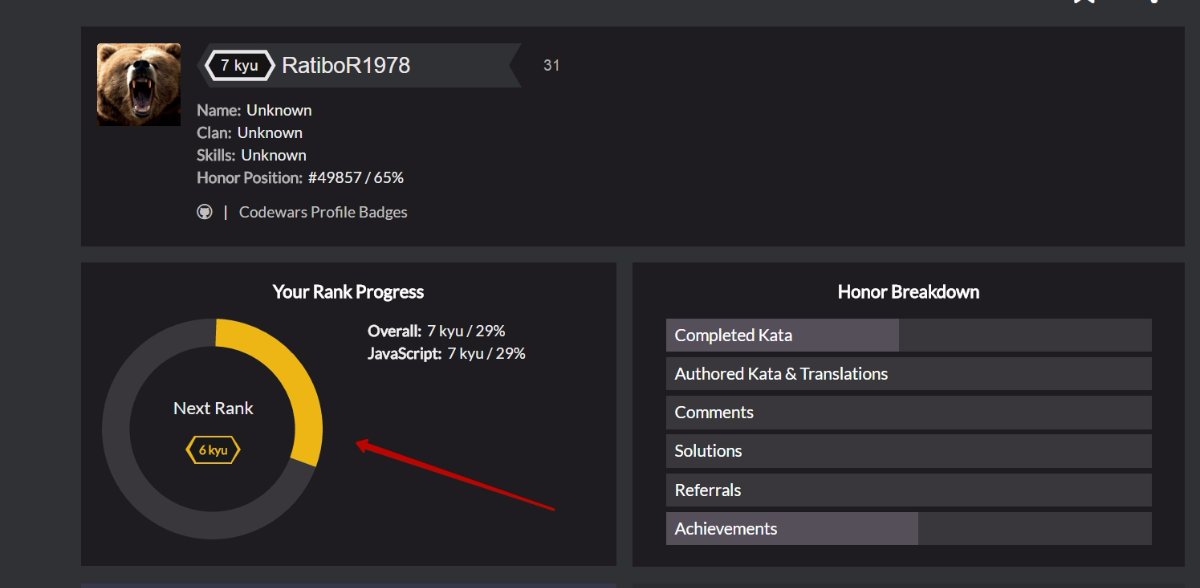The width and height of the screenshot is (1200, 588).
Task: Click the 7 kyu rank badge
Action: coord(239,66)
